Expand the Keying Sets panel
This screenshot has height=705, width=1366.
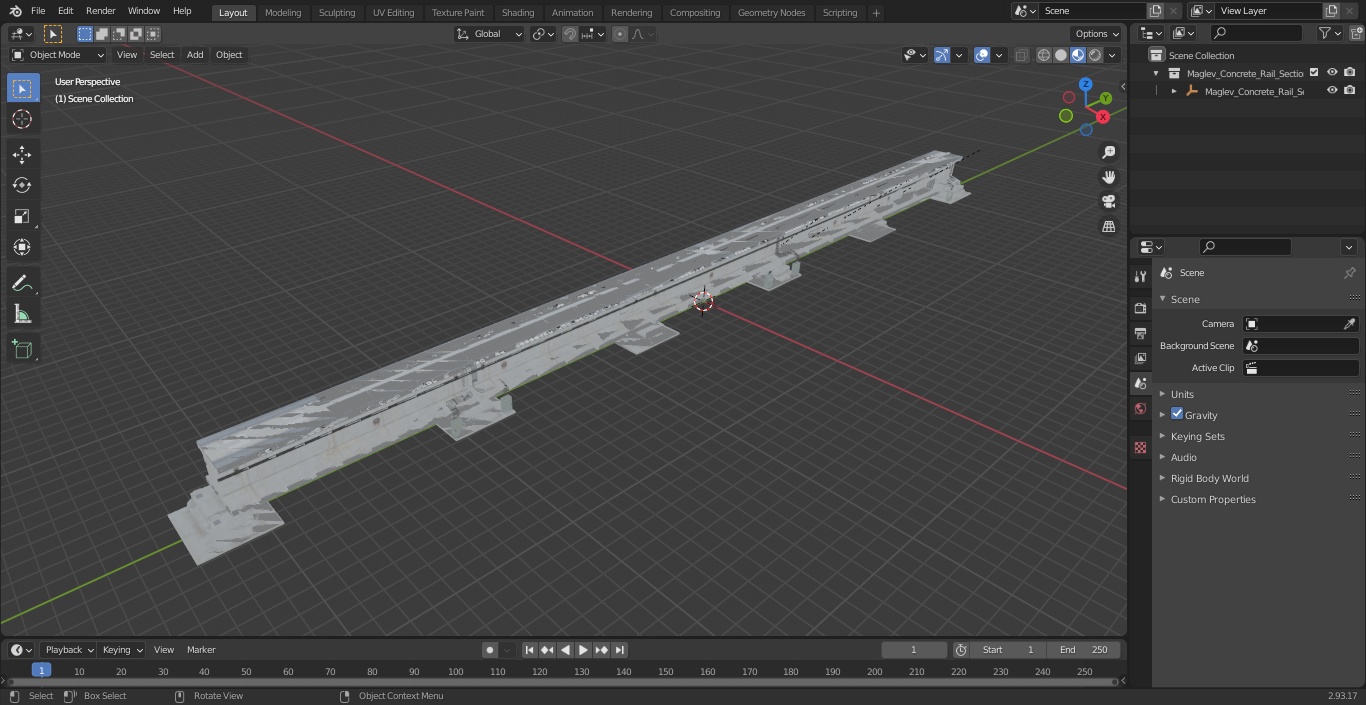pos(1197,436)
